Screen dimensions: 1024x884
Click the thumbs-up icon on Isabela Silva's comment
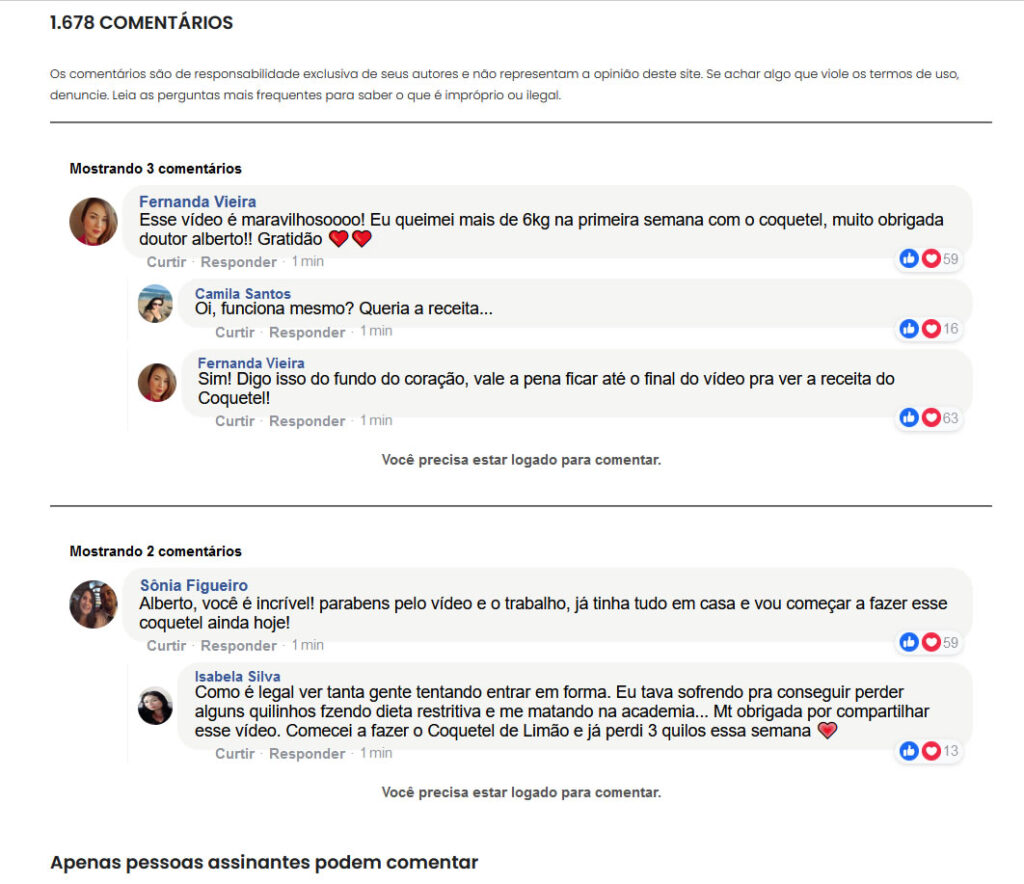click(909, 751)
